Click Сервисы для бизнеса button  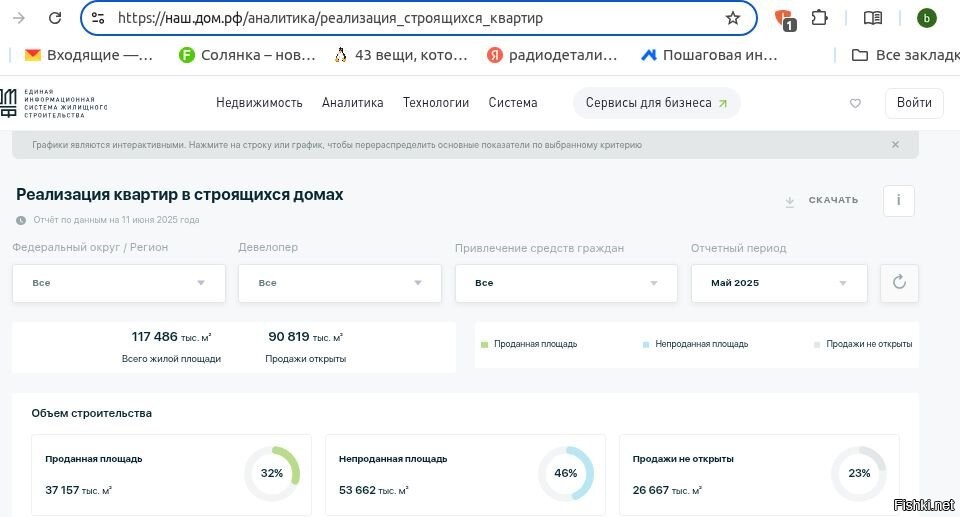656,103
